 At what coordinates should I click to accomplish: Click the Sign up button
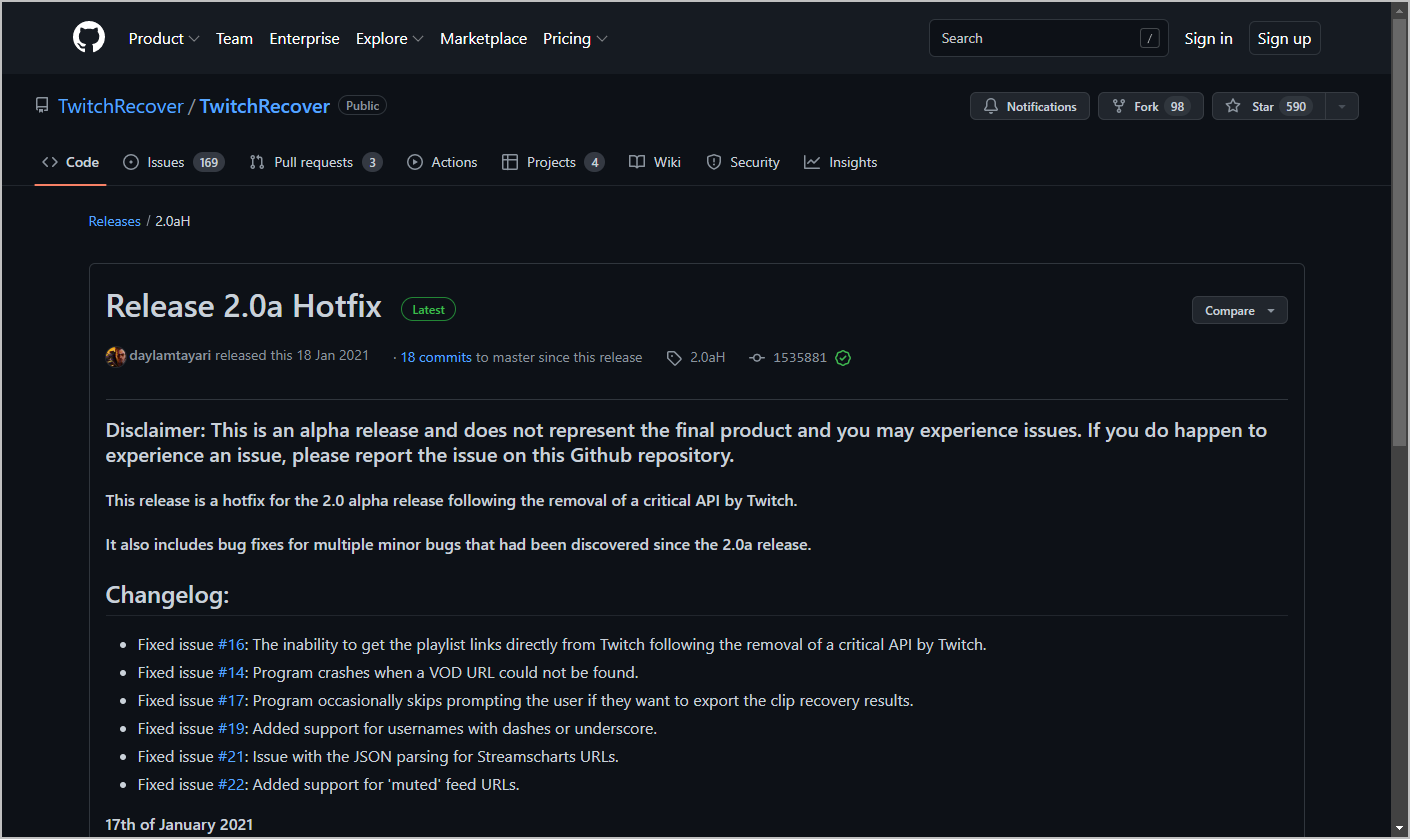(1284, 39)
